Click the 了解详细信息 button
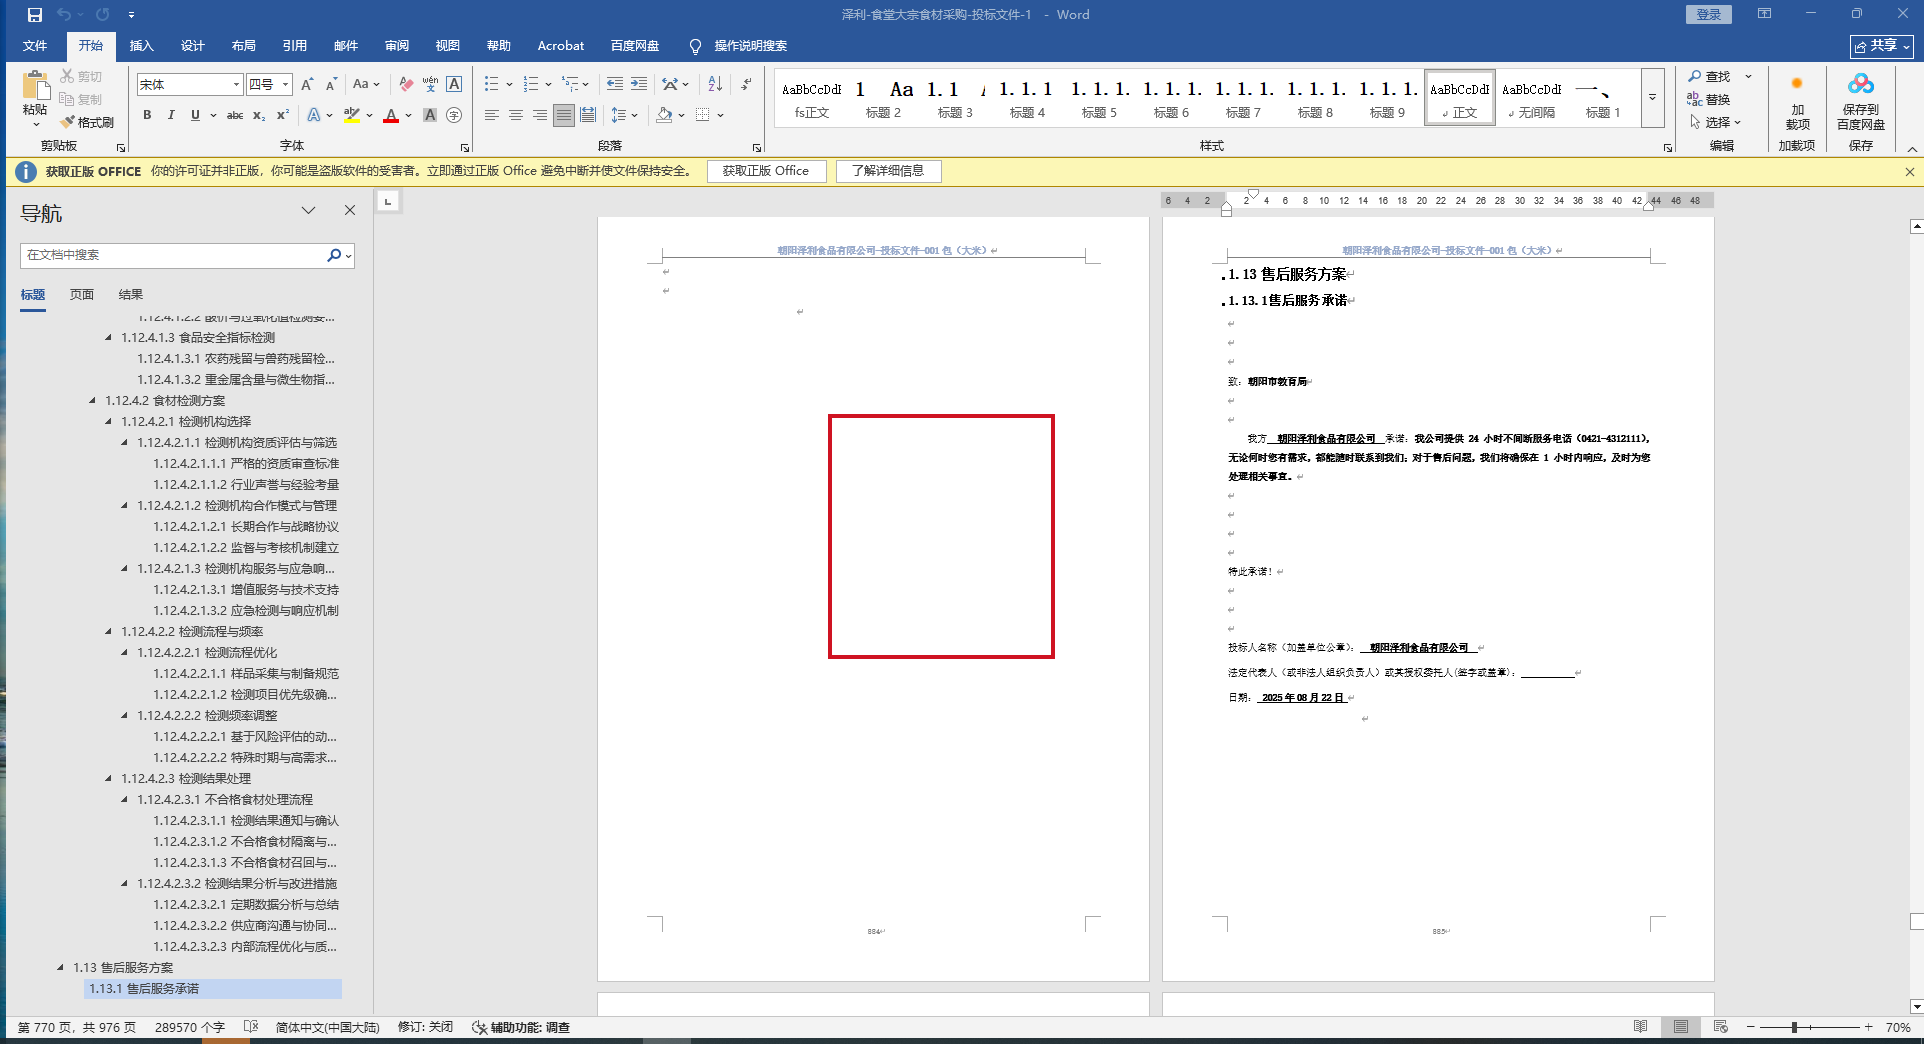 click(888, 171)
